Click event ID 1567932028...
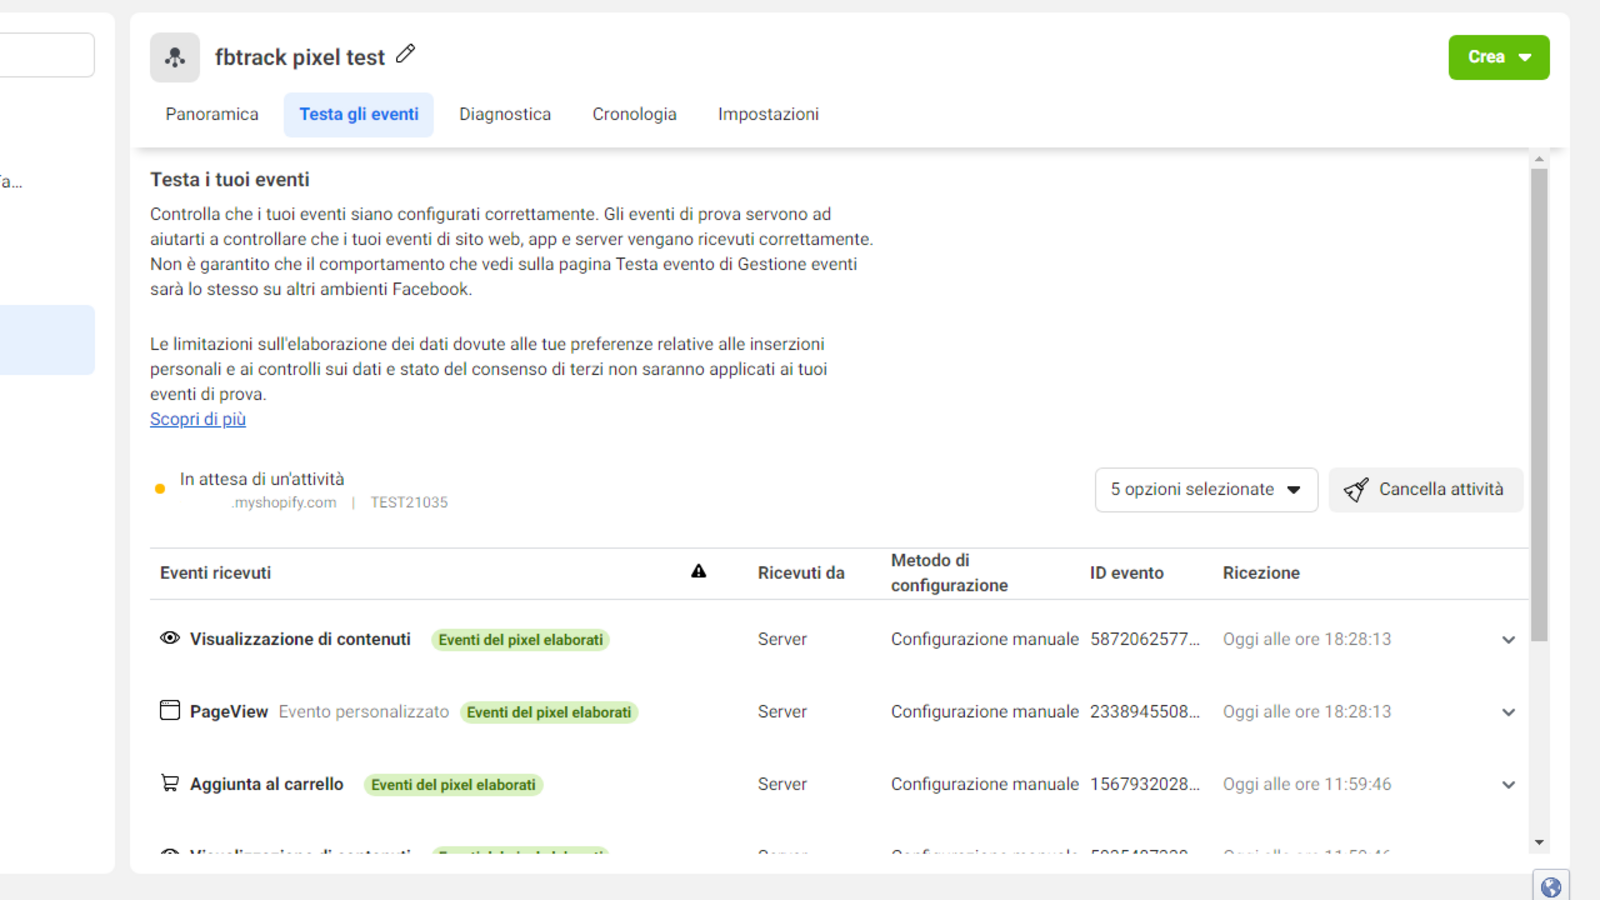Image resolution: width=1600 pixels, height=900 pixels. (x=1144, y=784)
